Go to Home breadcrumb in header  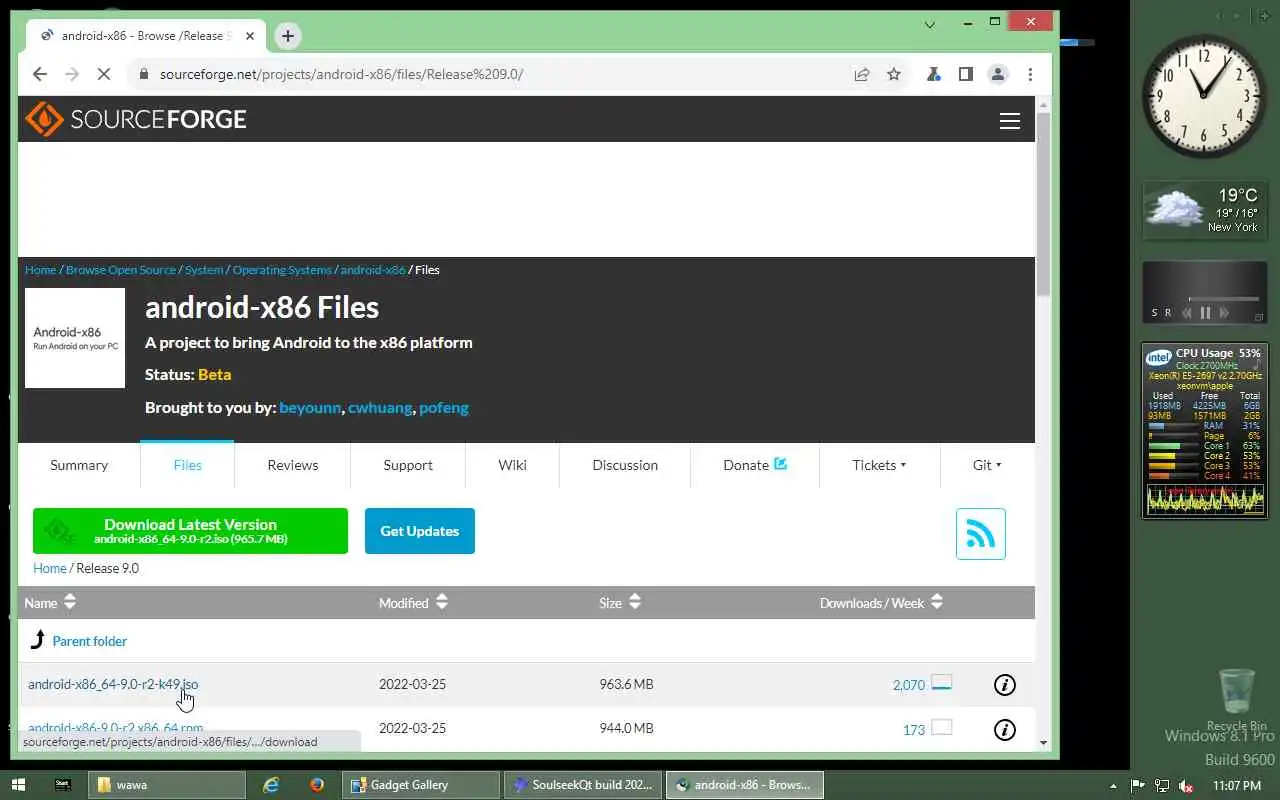click(41, 270)
